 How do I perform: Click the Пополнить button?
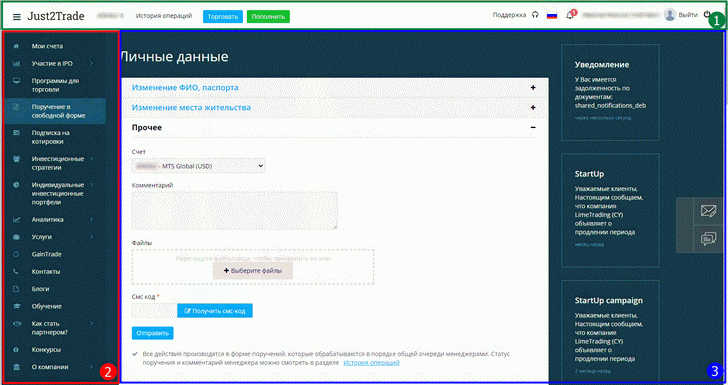click(268, 17)
